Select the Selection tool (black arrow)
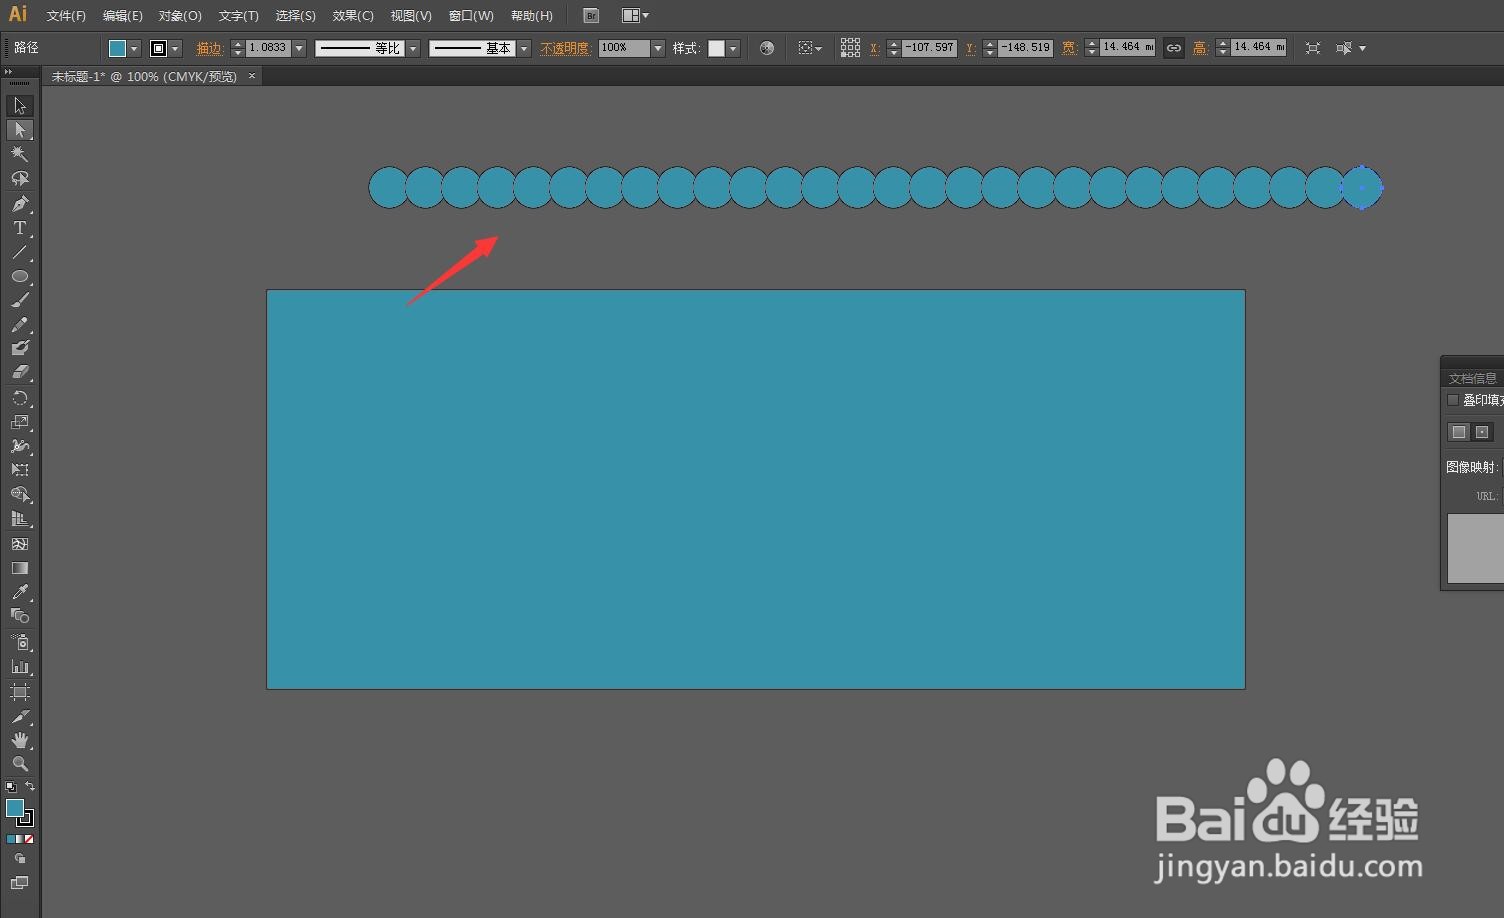Viewport: 1504px width, 918px height. [x=20, y=106]
